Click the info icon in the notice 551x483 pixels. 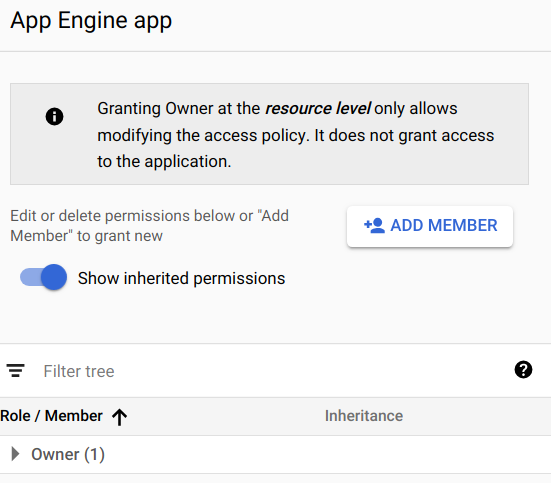54,116
